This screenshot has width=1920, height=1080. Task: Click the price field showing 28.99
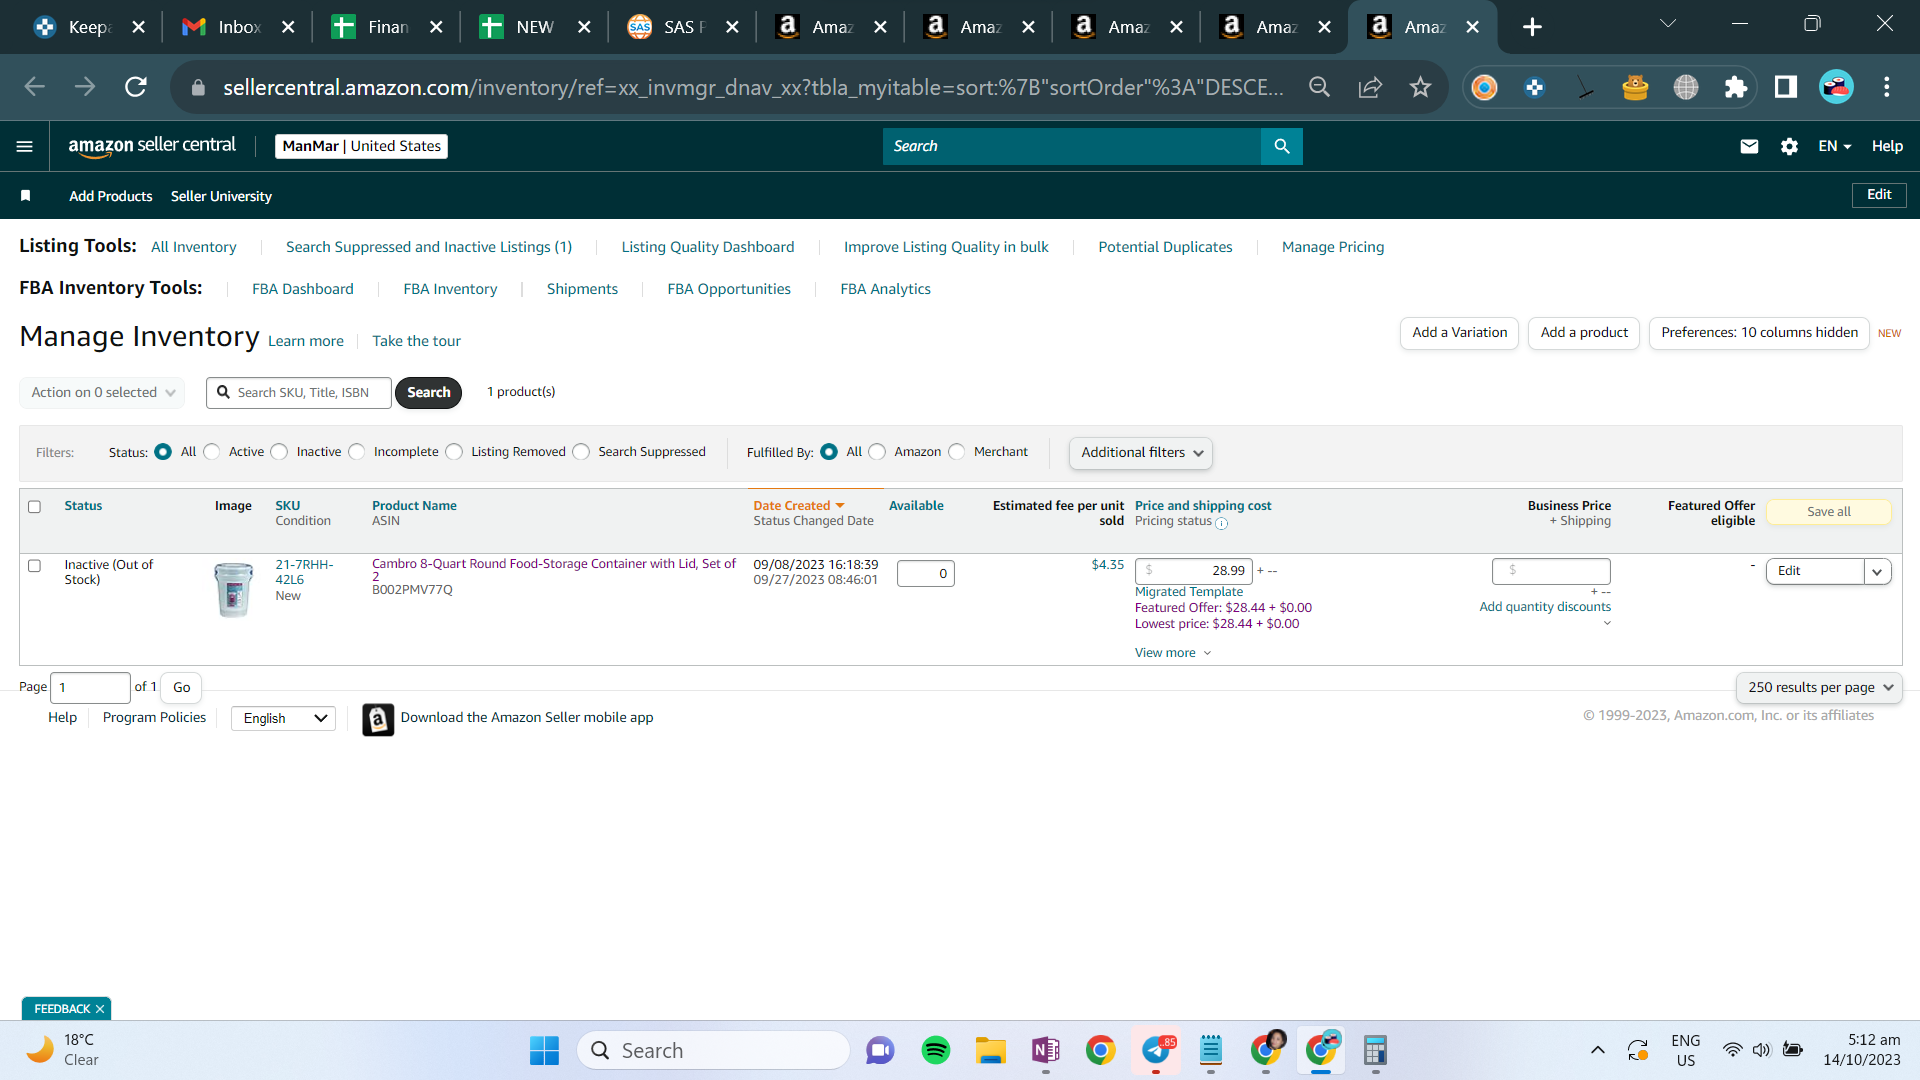point(1194,571)
